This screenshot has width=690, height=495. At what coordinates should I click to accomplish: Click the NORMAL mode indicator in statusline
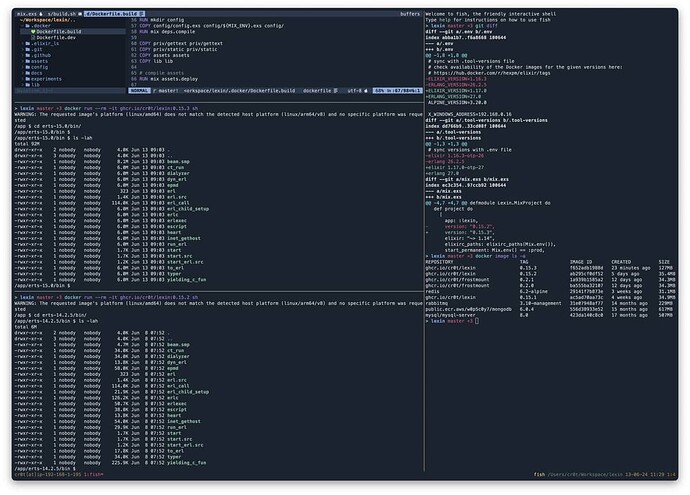click(x=139, y=91)
